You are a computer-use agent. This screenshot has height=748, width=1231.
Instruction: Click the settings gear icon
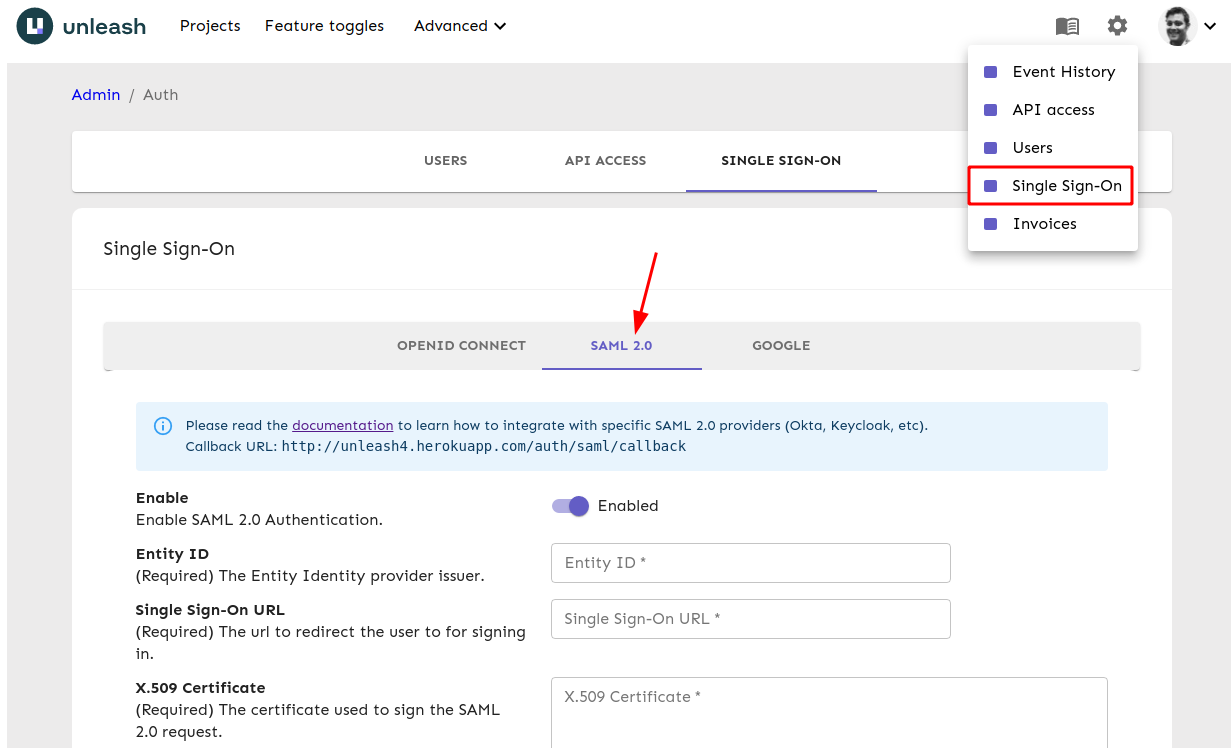click(x=1117, y=26)
